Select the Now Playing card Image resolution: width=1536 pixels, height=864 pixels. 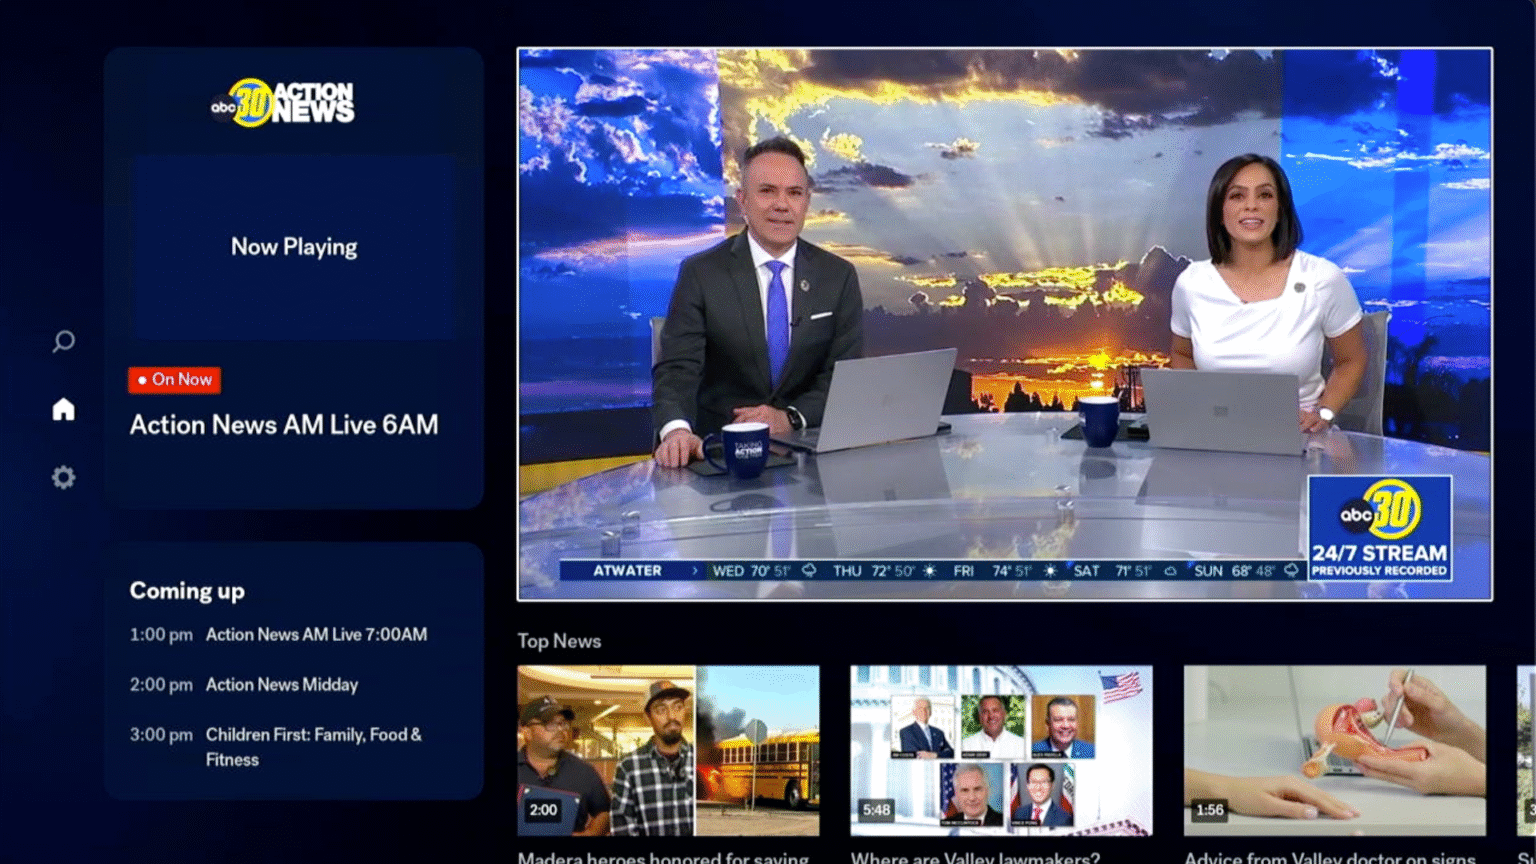point(294,246)
